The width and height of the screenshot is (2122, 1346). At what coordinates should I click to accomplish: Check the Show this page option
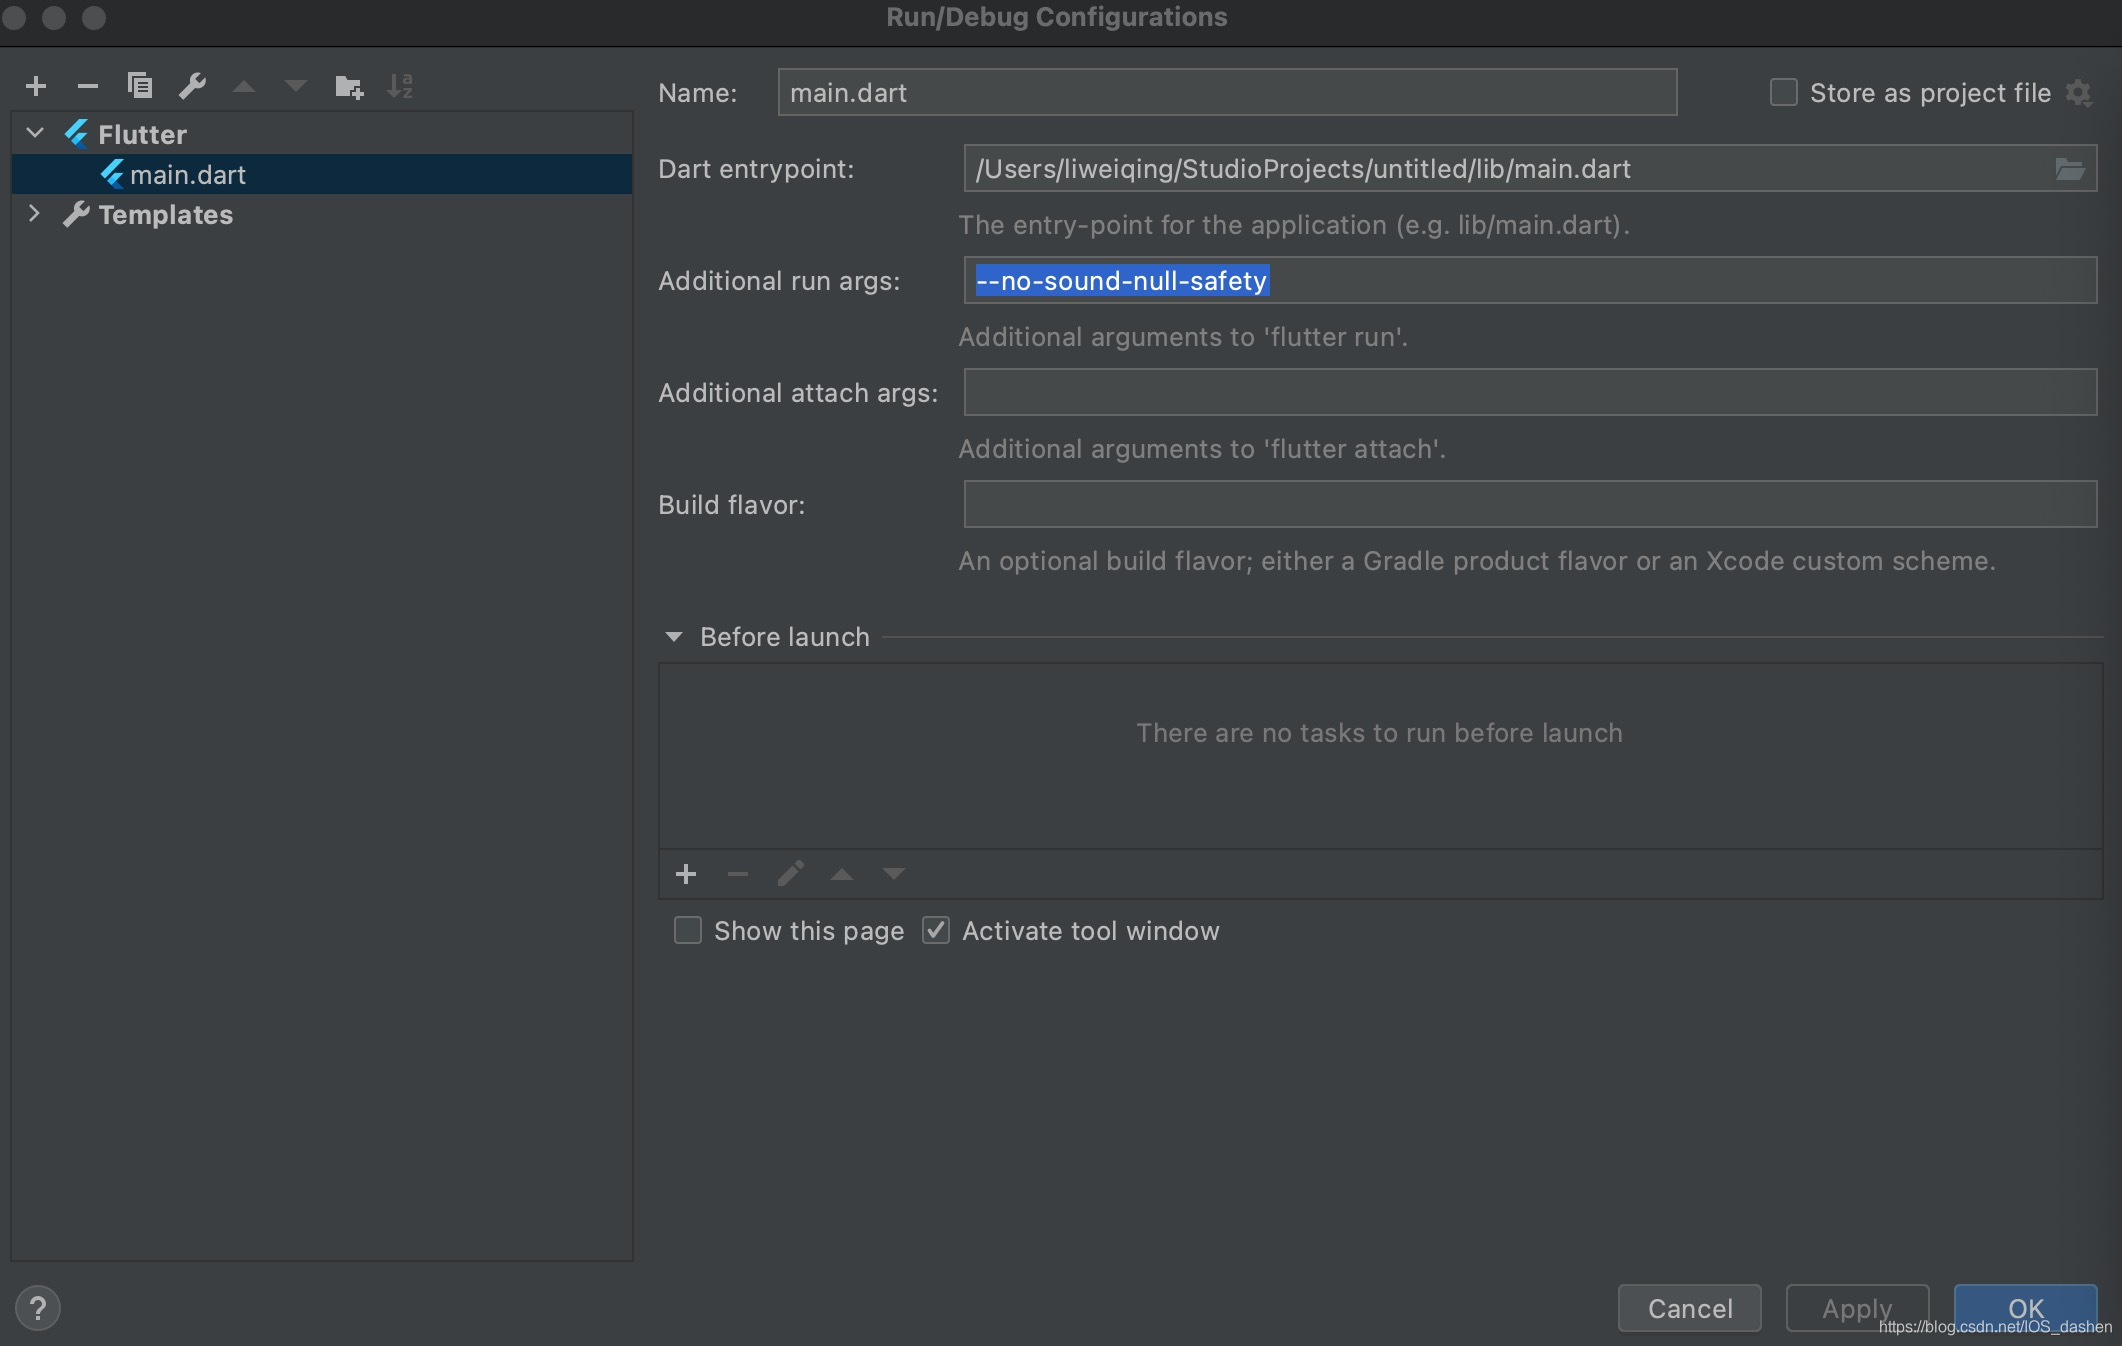[x=688, y=931]
